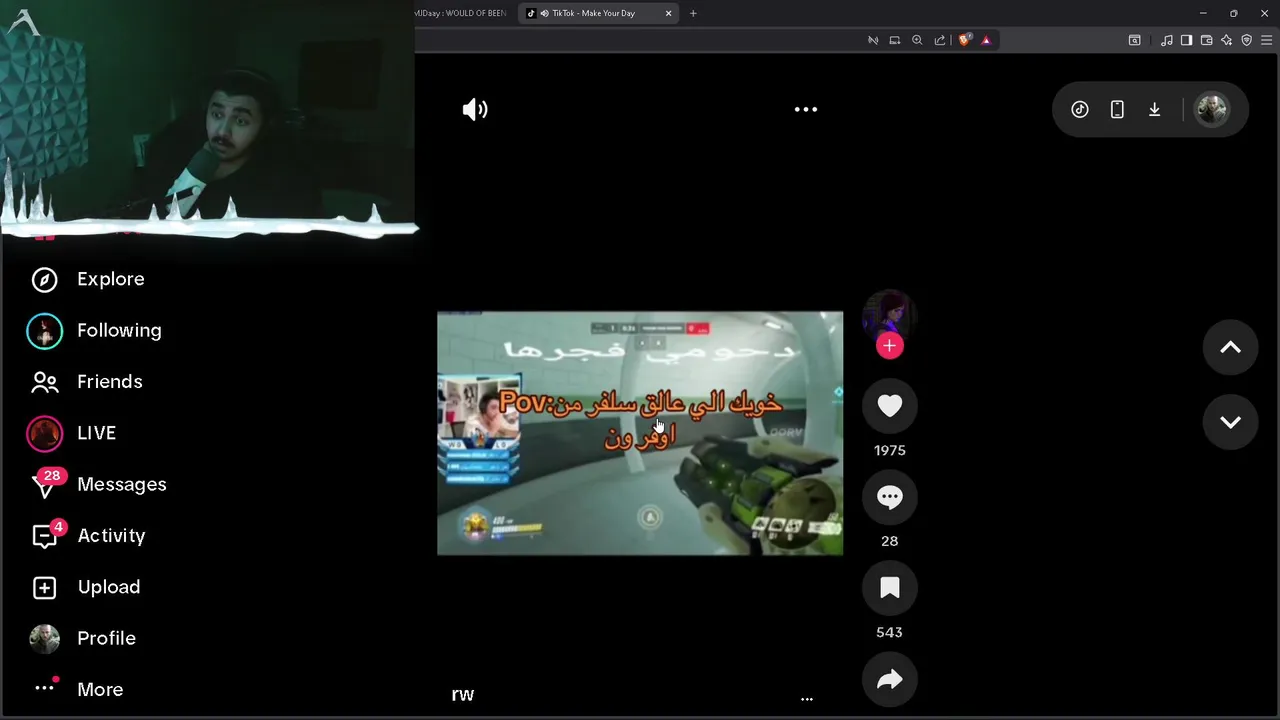Open Brave Shields lion icon

pos(964,40)
